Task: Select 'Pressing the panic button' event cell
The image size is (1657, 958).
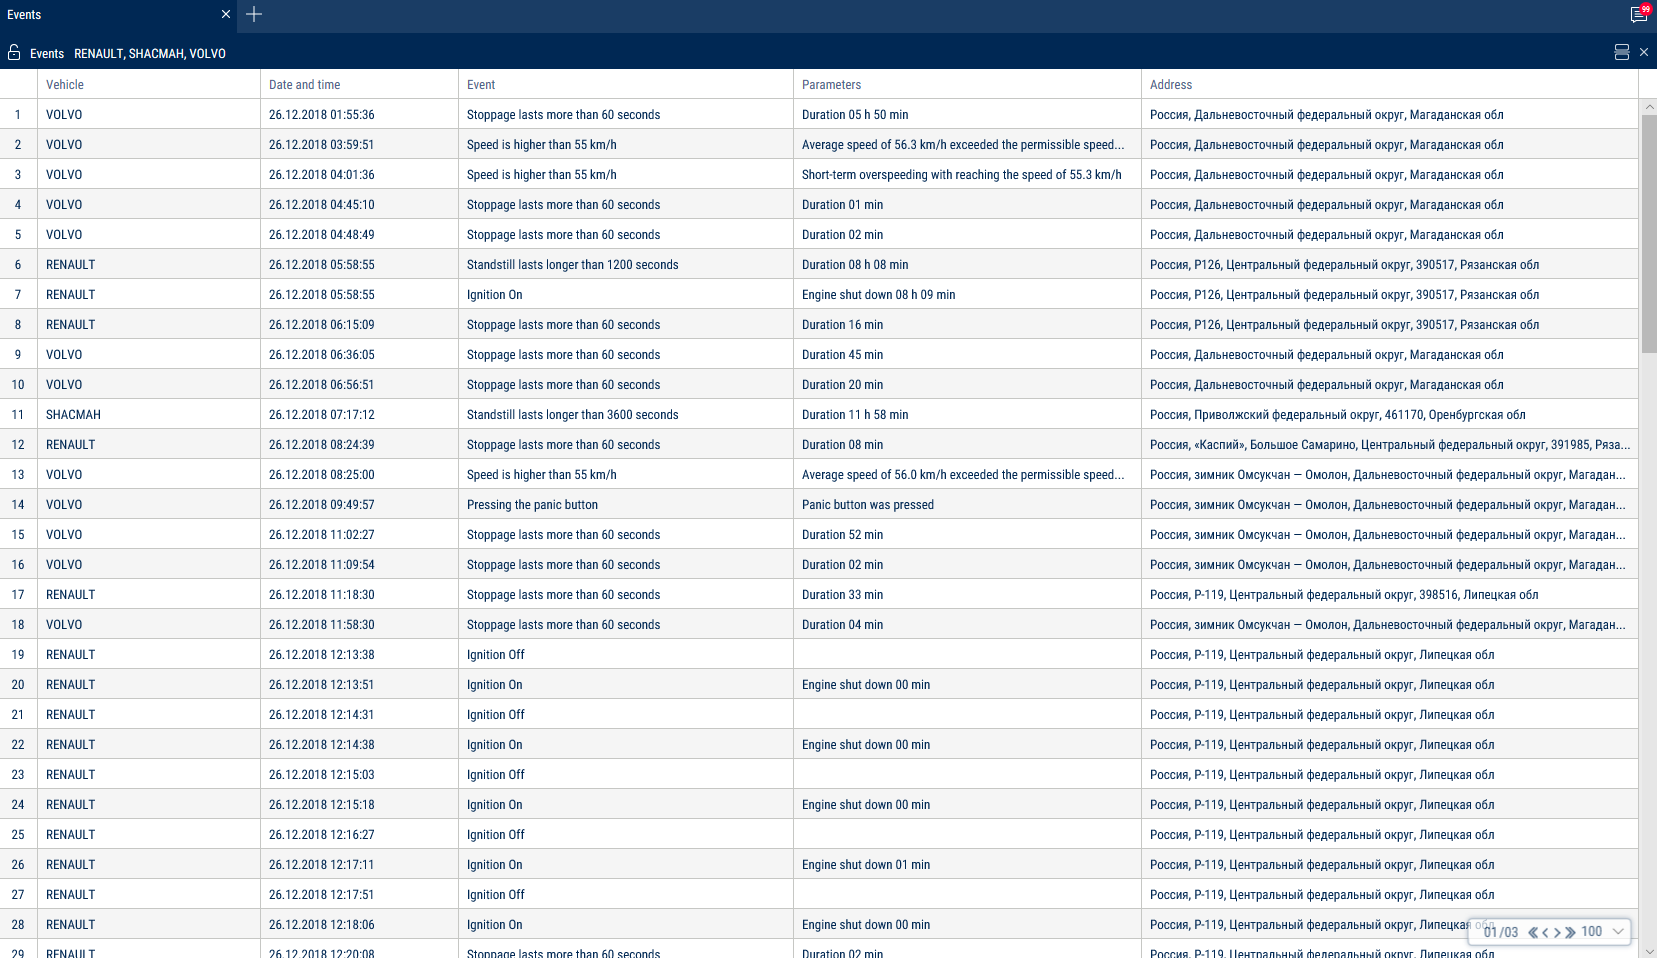Action: coord(625,504)
